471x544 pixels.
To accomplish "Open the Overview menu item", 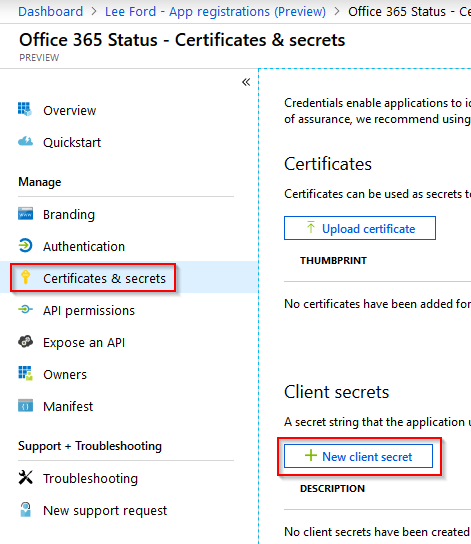I will tap(69, 110).
